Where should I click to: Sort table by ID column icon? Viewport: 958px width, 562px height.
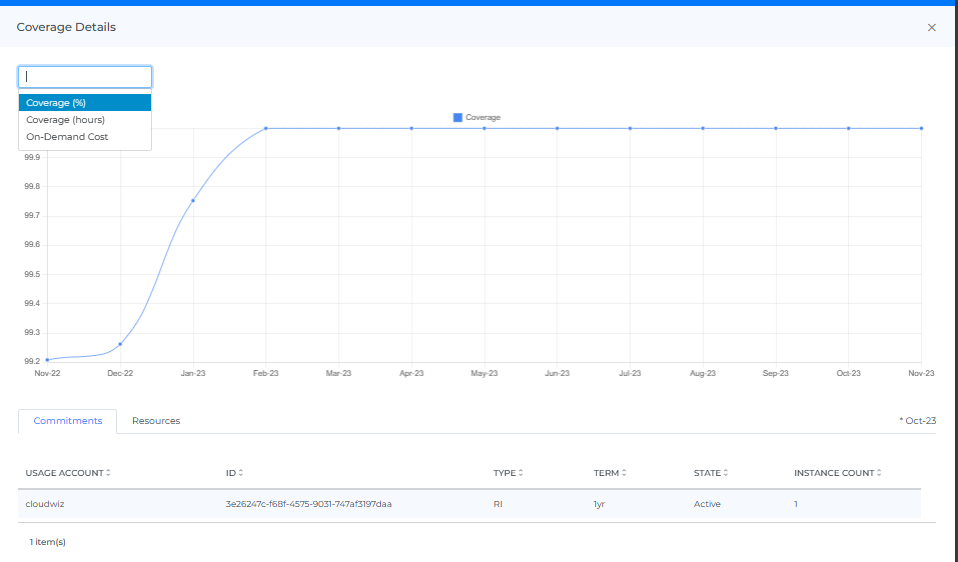(x=241, y=473)
